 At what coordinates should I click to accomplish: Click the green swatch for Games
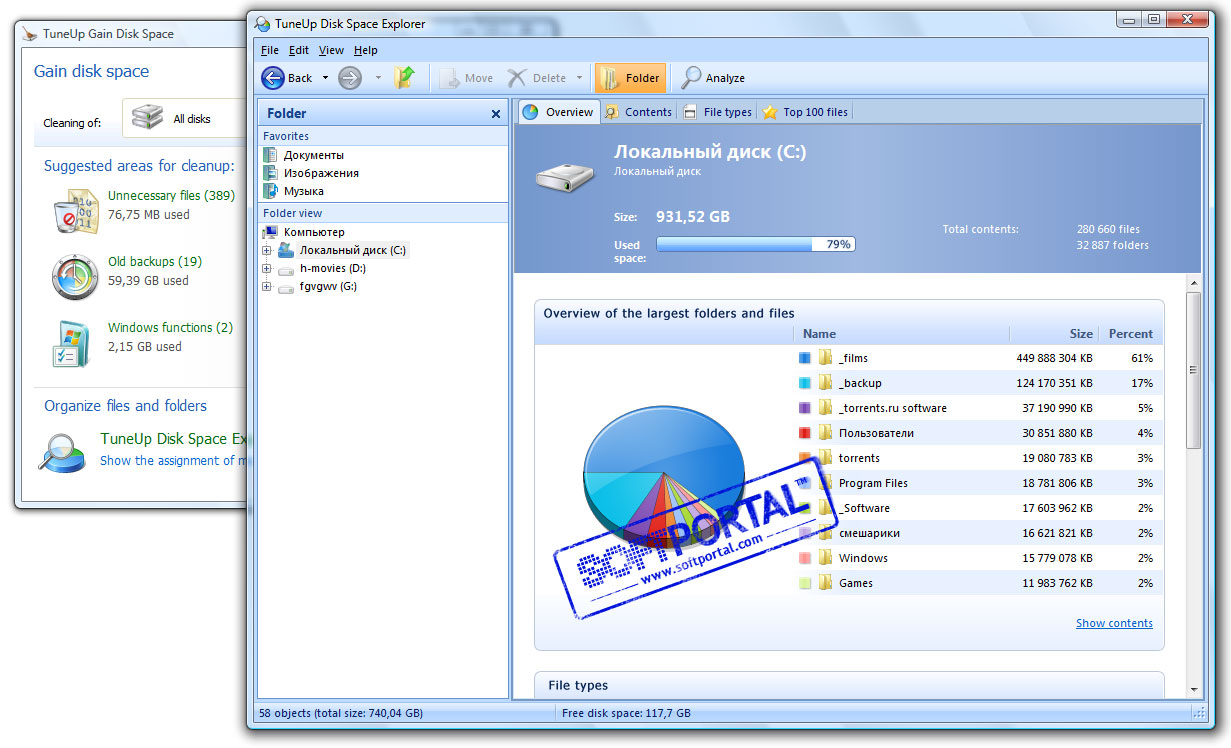click(x=805, y=583)
